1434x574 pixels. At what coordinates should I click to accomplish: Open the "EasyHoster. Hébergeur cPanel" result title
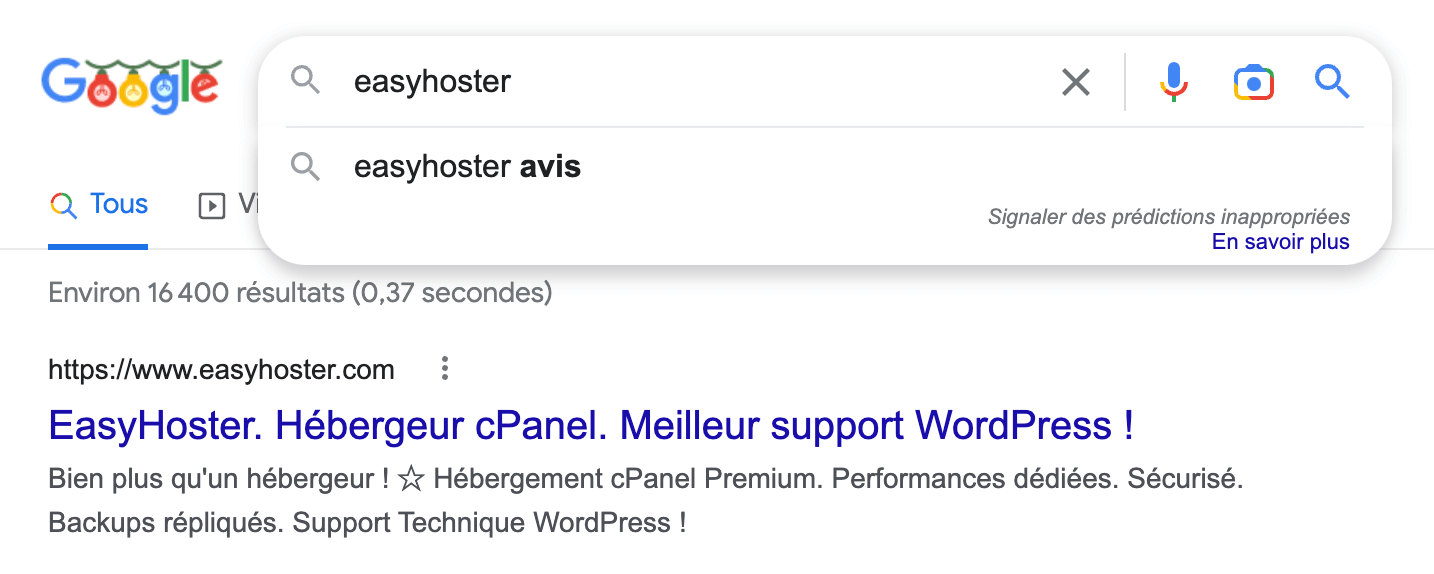pos(590,426)
